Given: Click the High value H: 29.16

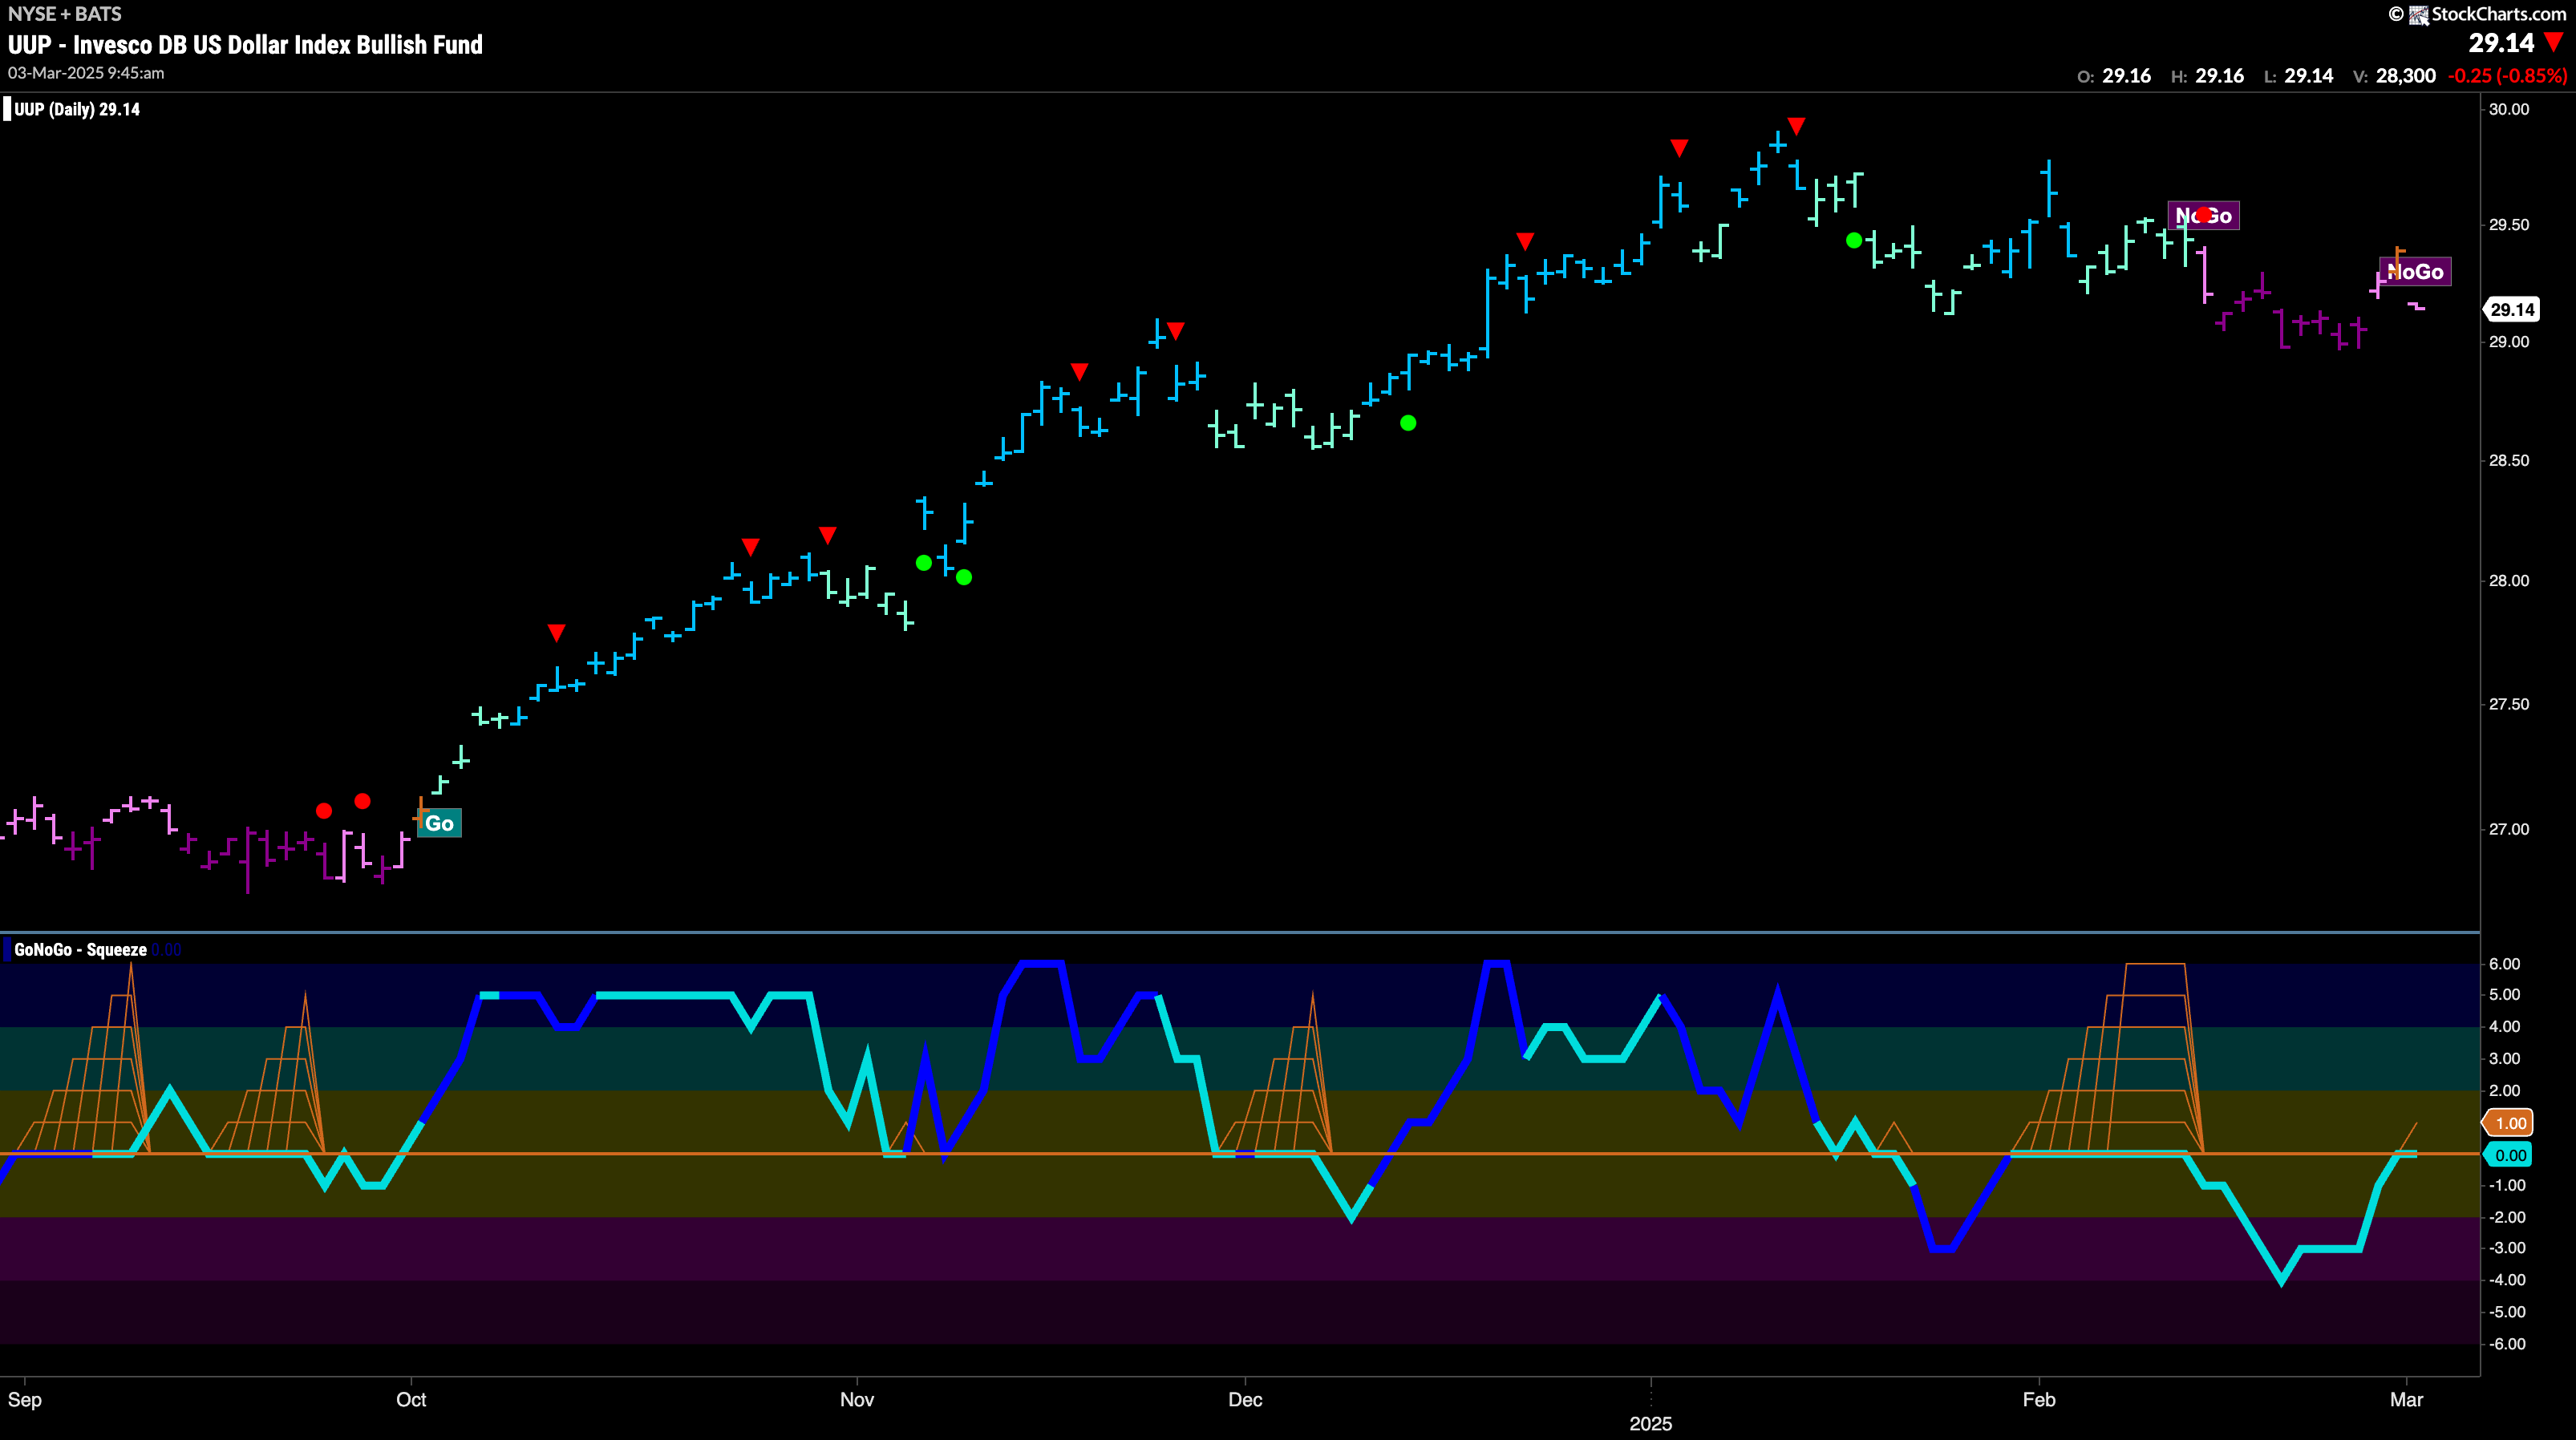Looking at the screenshot, I should [x=2207, y=76].
